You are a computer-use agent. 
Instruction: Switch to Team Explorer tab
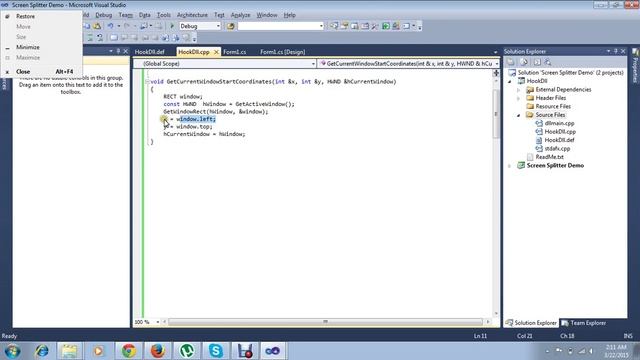coord(583,323)
